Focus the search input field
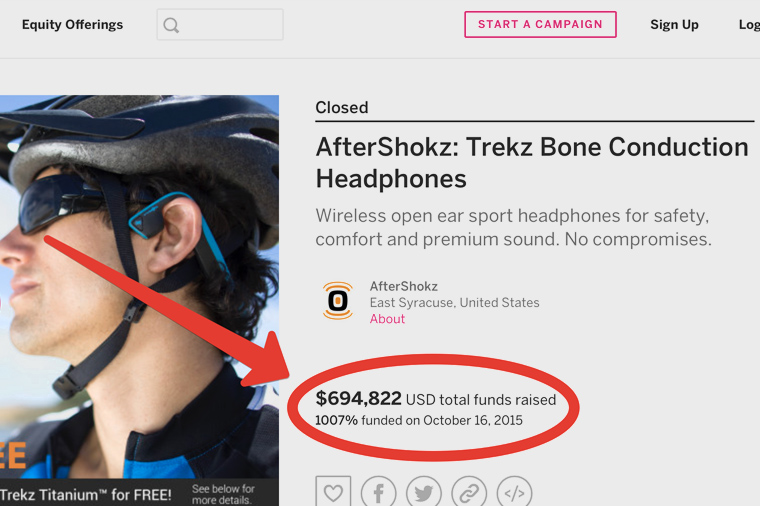 tap(230, 25)
